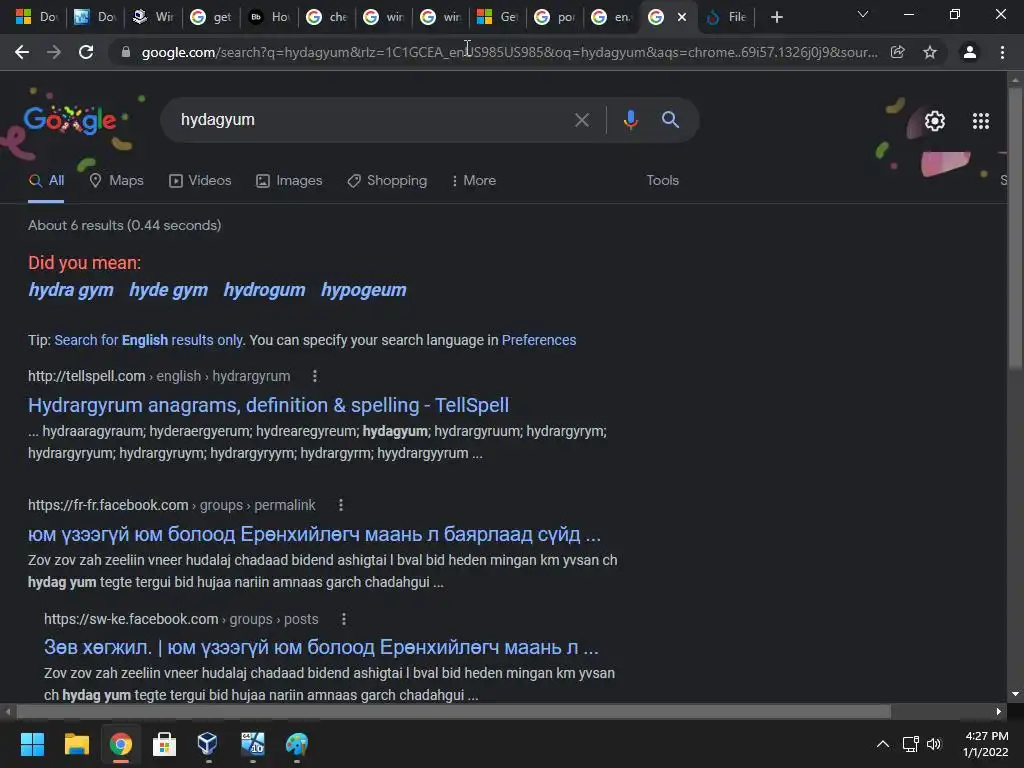Image resolution: width=1024 pixels, height=768 pixels.
Task: Reload the current page
Action: click(86, 52)
